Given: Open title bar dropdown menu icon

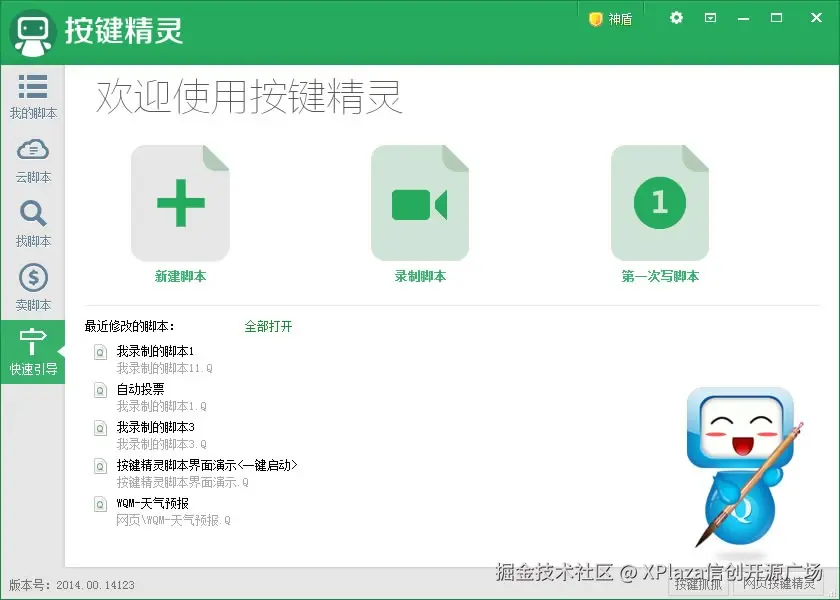Looking at the screenshot, I should click(x=710, y=18).
